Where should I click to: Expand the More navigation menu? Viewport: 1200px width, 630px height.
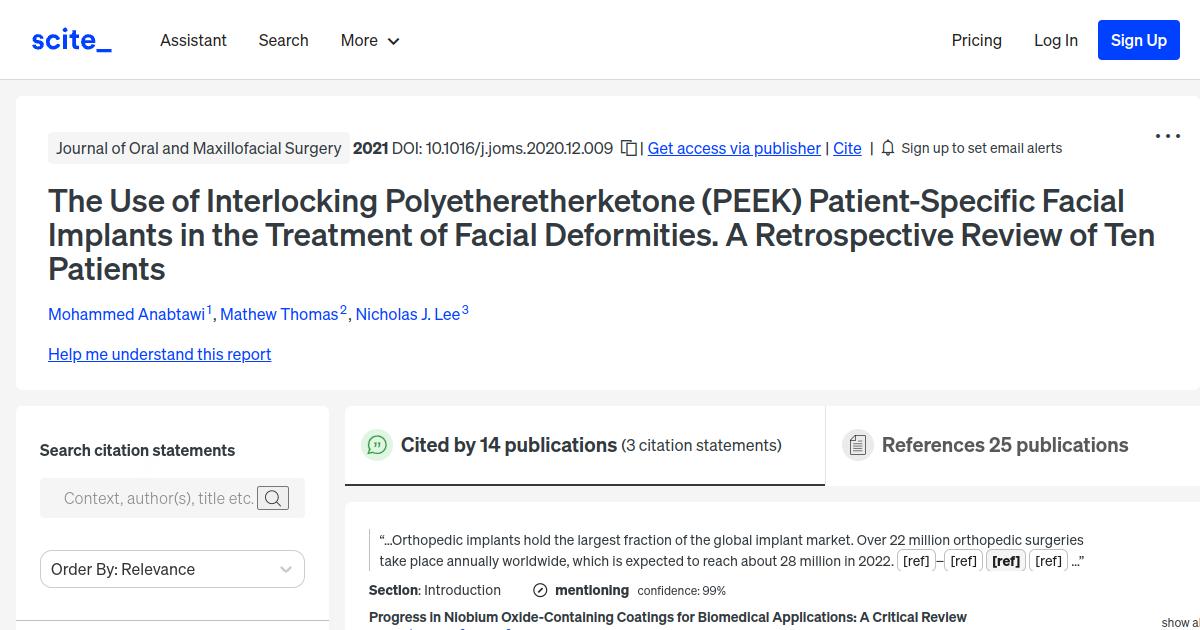click(x=369, y=40)
